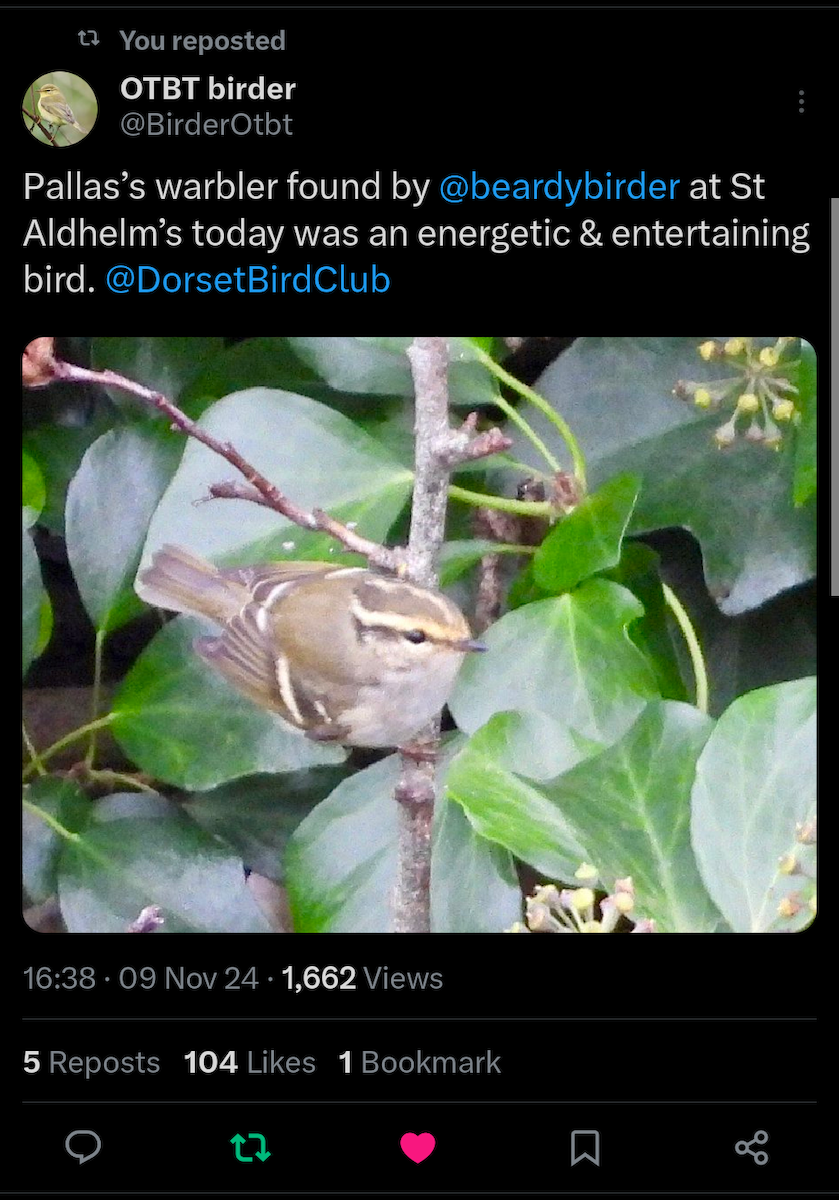Click the small repost icon beside You reposted
The image size is (839, 1200).
pos(89,40)
